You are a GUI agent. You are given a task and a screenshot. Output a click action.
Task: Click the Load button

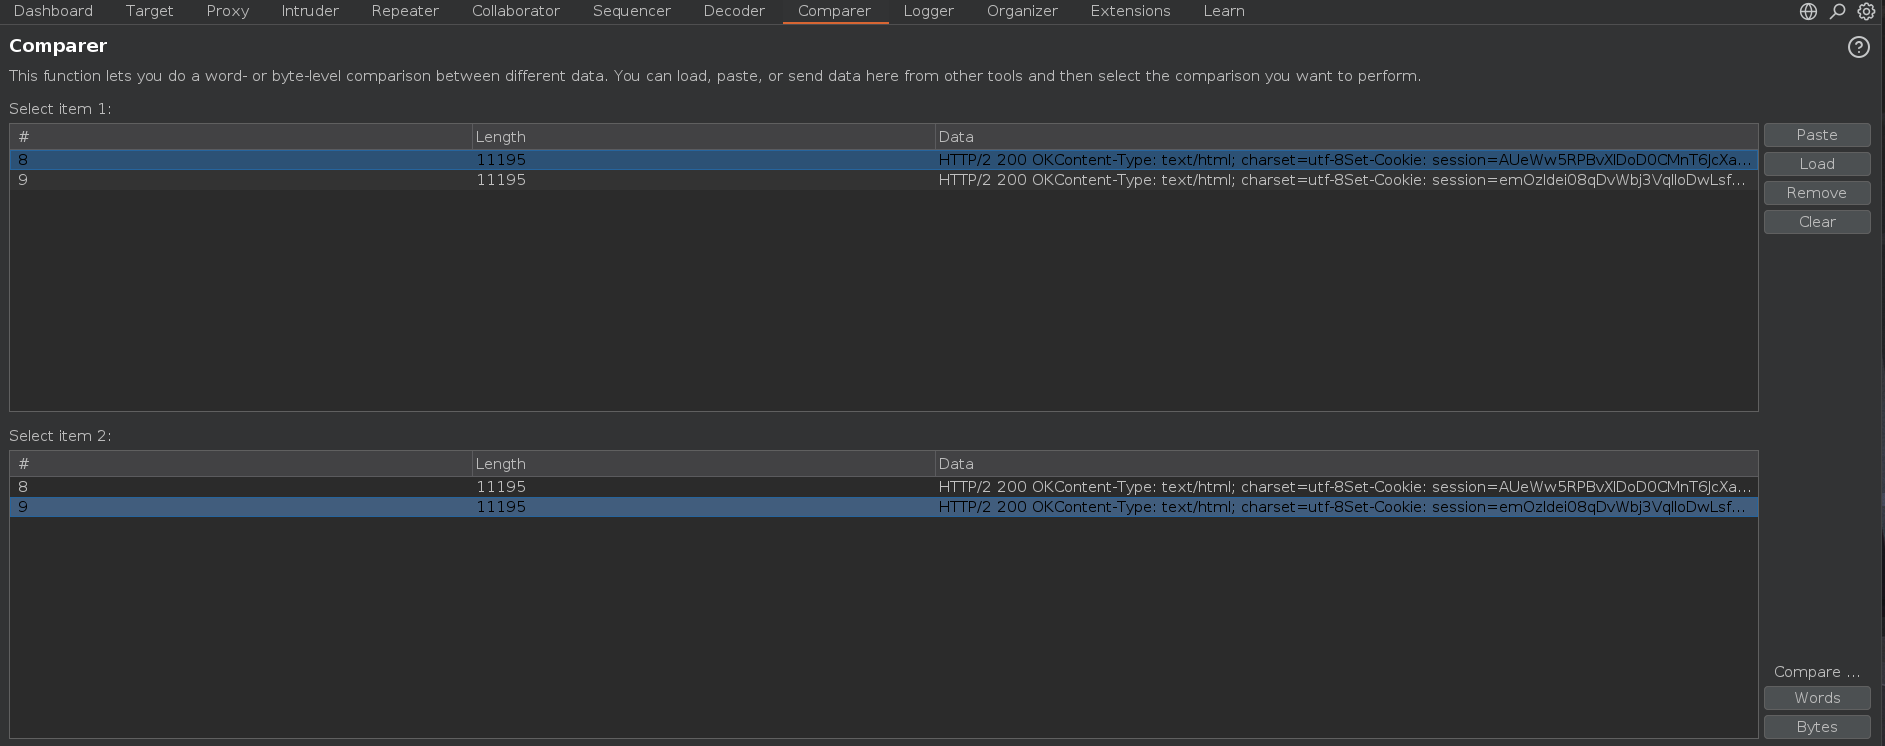[1816, 164]
